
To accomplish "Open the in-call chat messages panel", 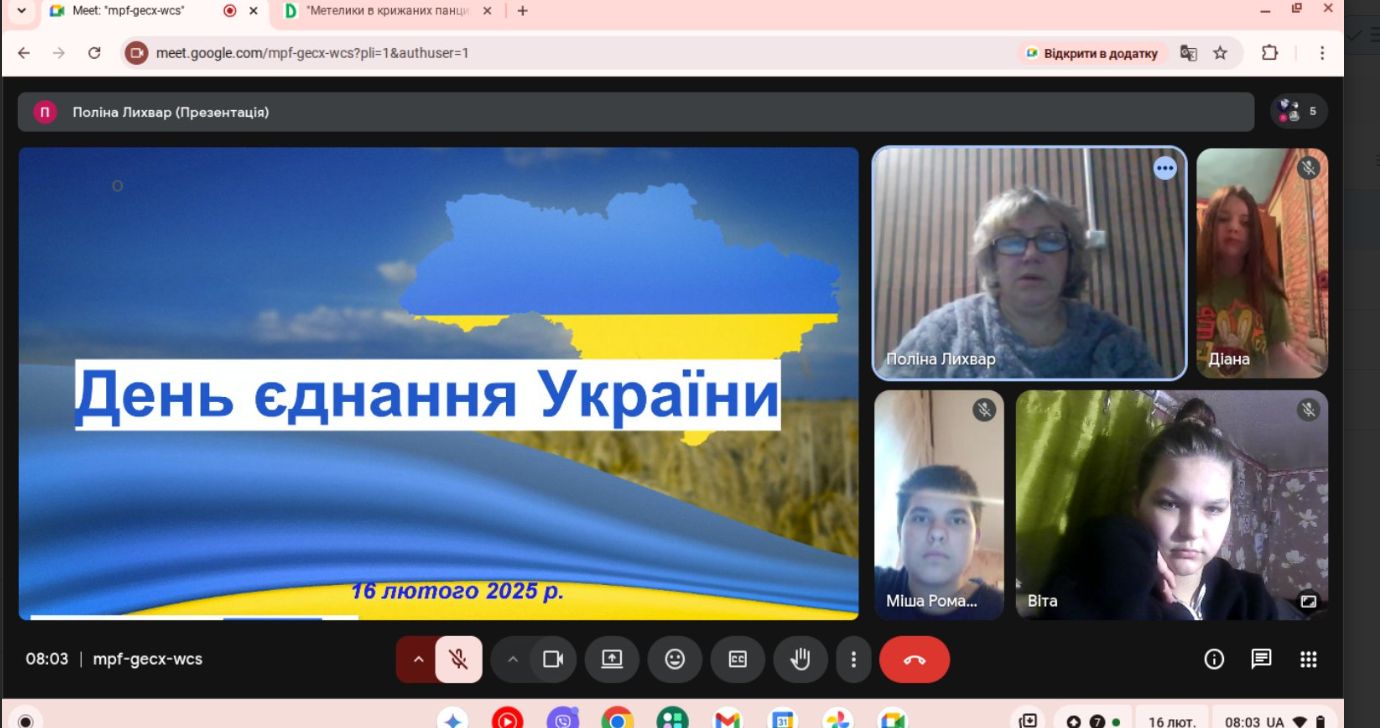I will click(x=1261, y=659).
